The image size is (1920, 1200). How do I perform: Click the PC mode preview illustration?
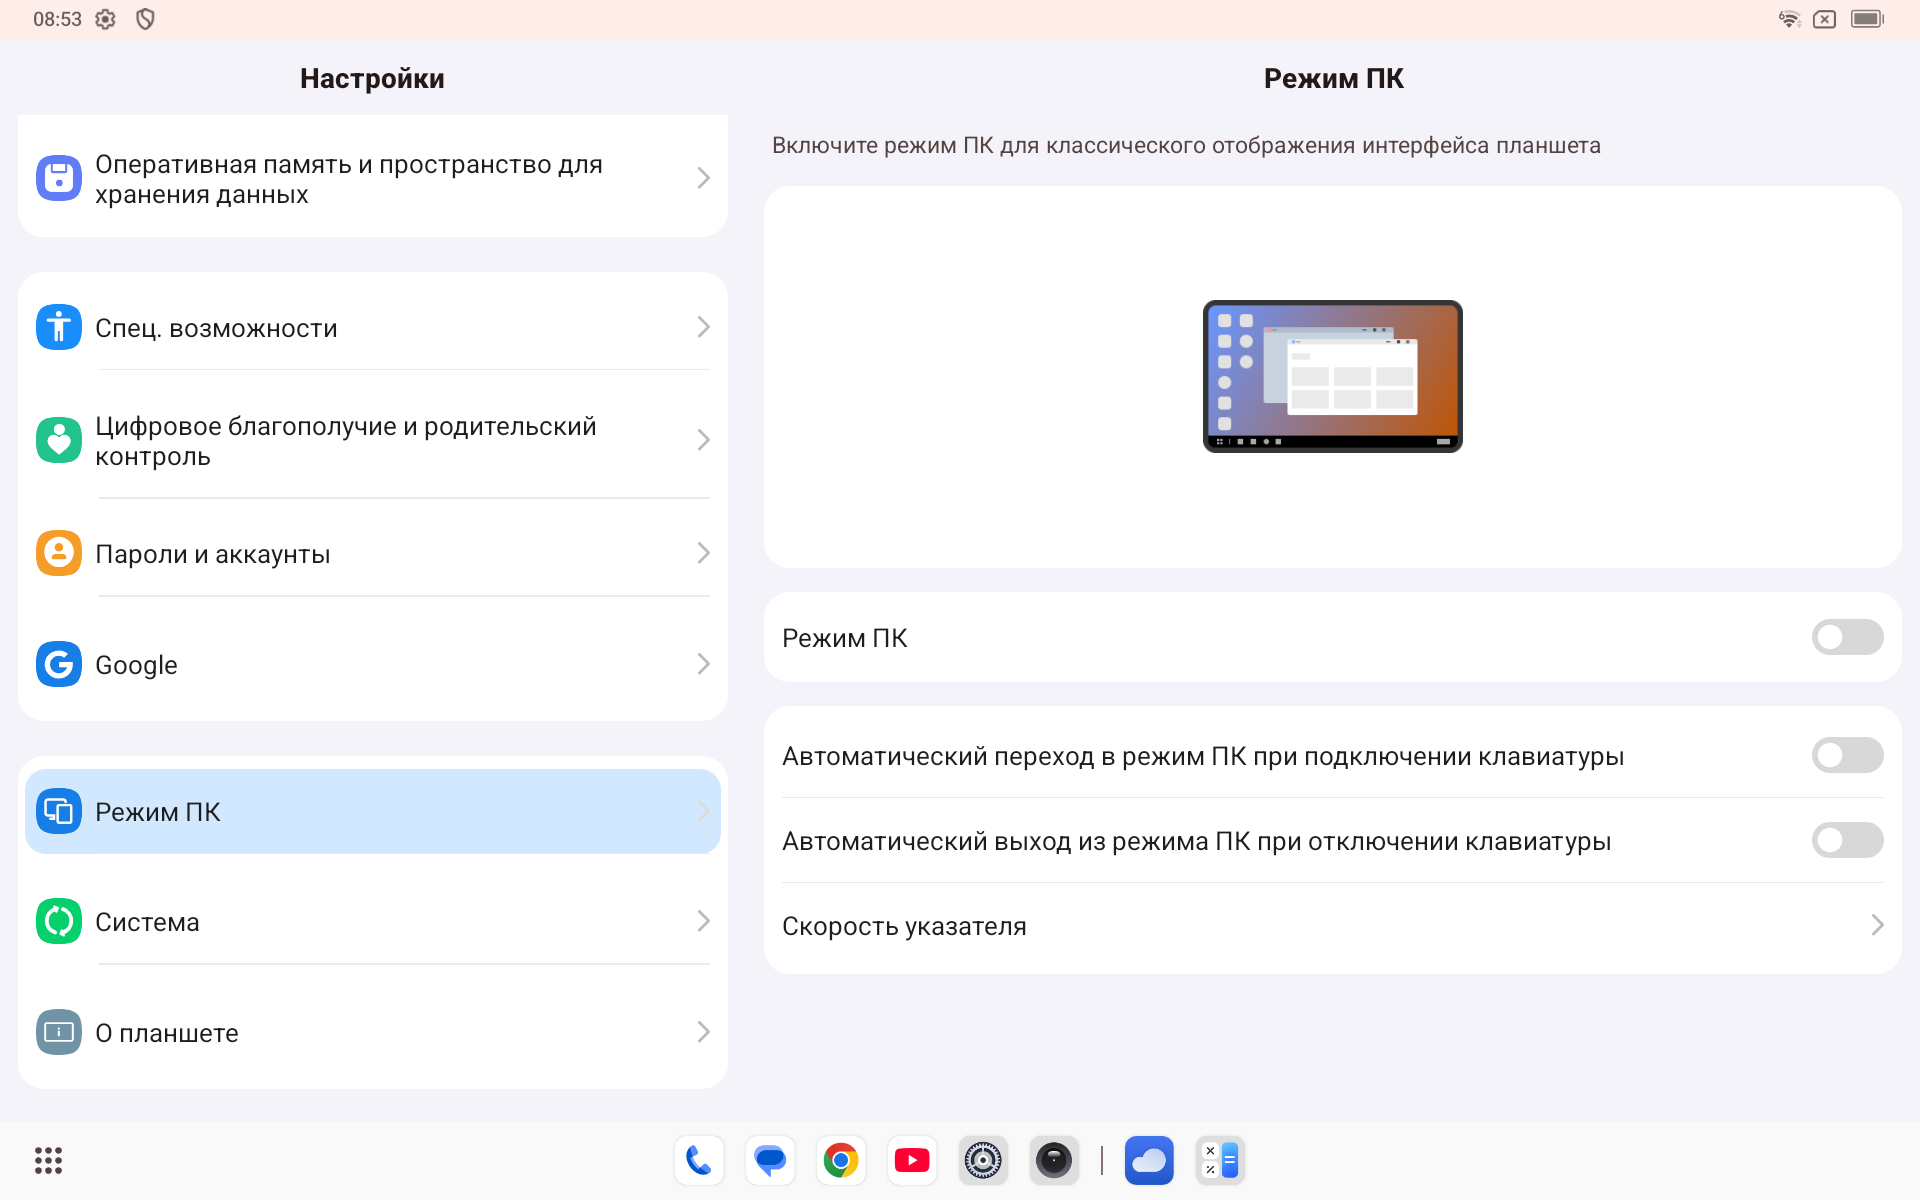coord(1332,376)
